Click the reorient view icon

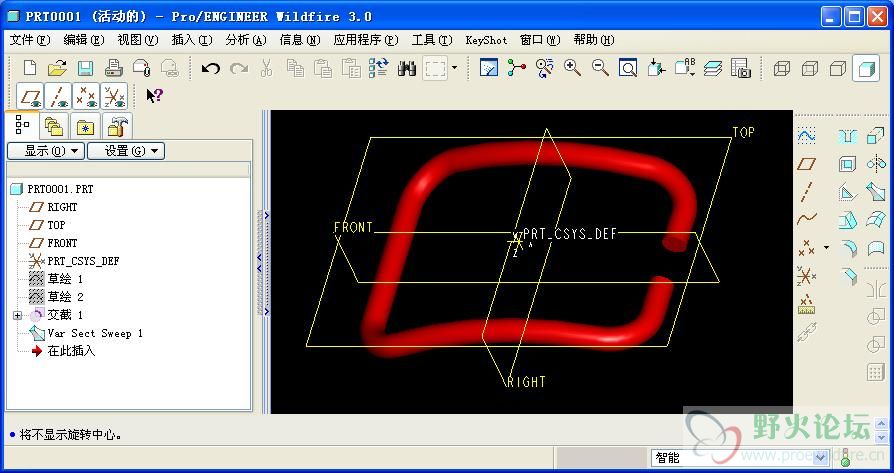point(656,68)
